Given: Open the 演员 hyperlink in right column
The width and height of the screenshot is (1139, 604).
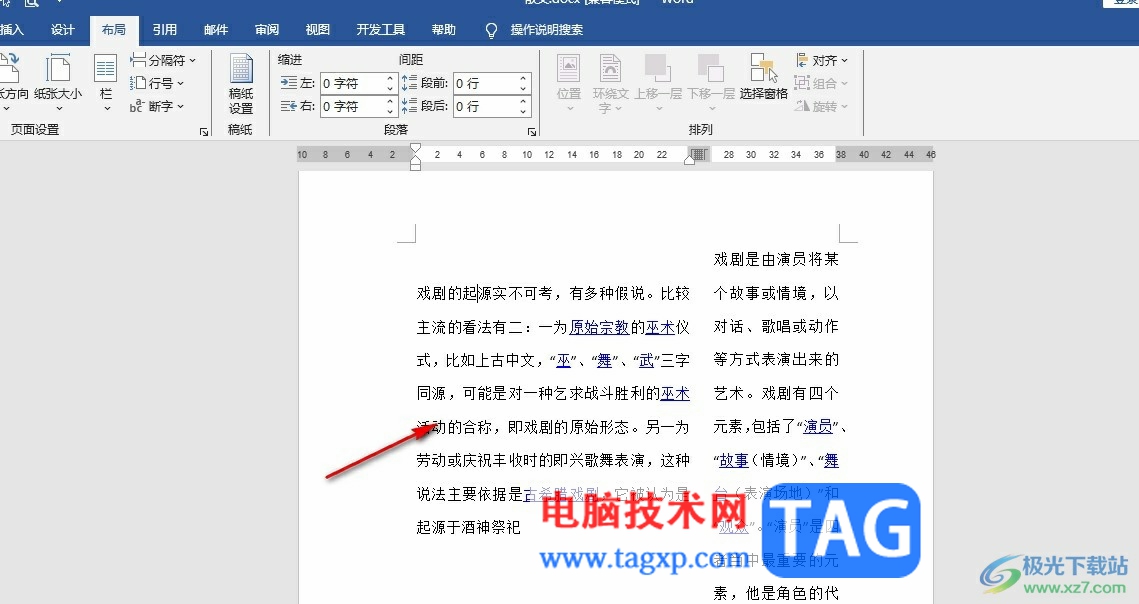Looking at the screenshot, I should point(818,427).
